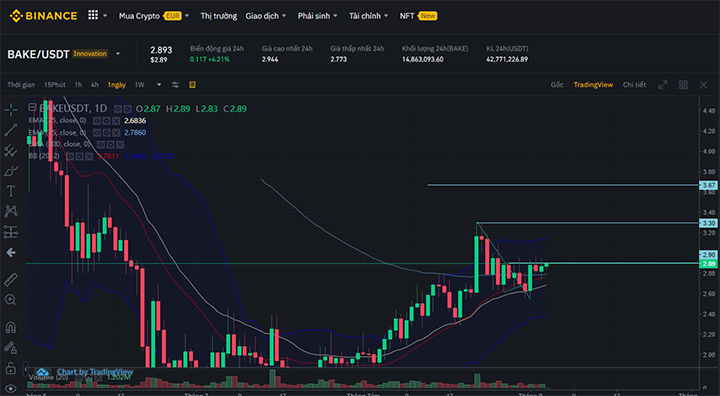Click the 3.30 horizontal line price label
The width and height of the screenshot is (720, 396).
708,223
